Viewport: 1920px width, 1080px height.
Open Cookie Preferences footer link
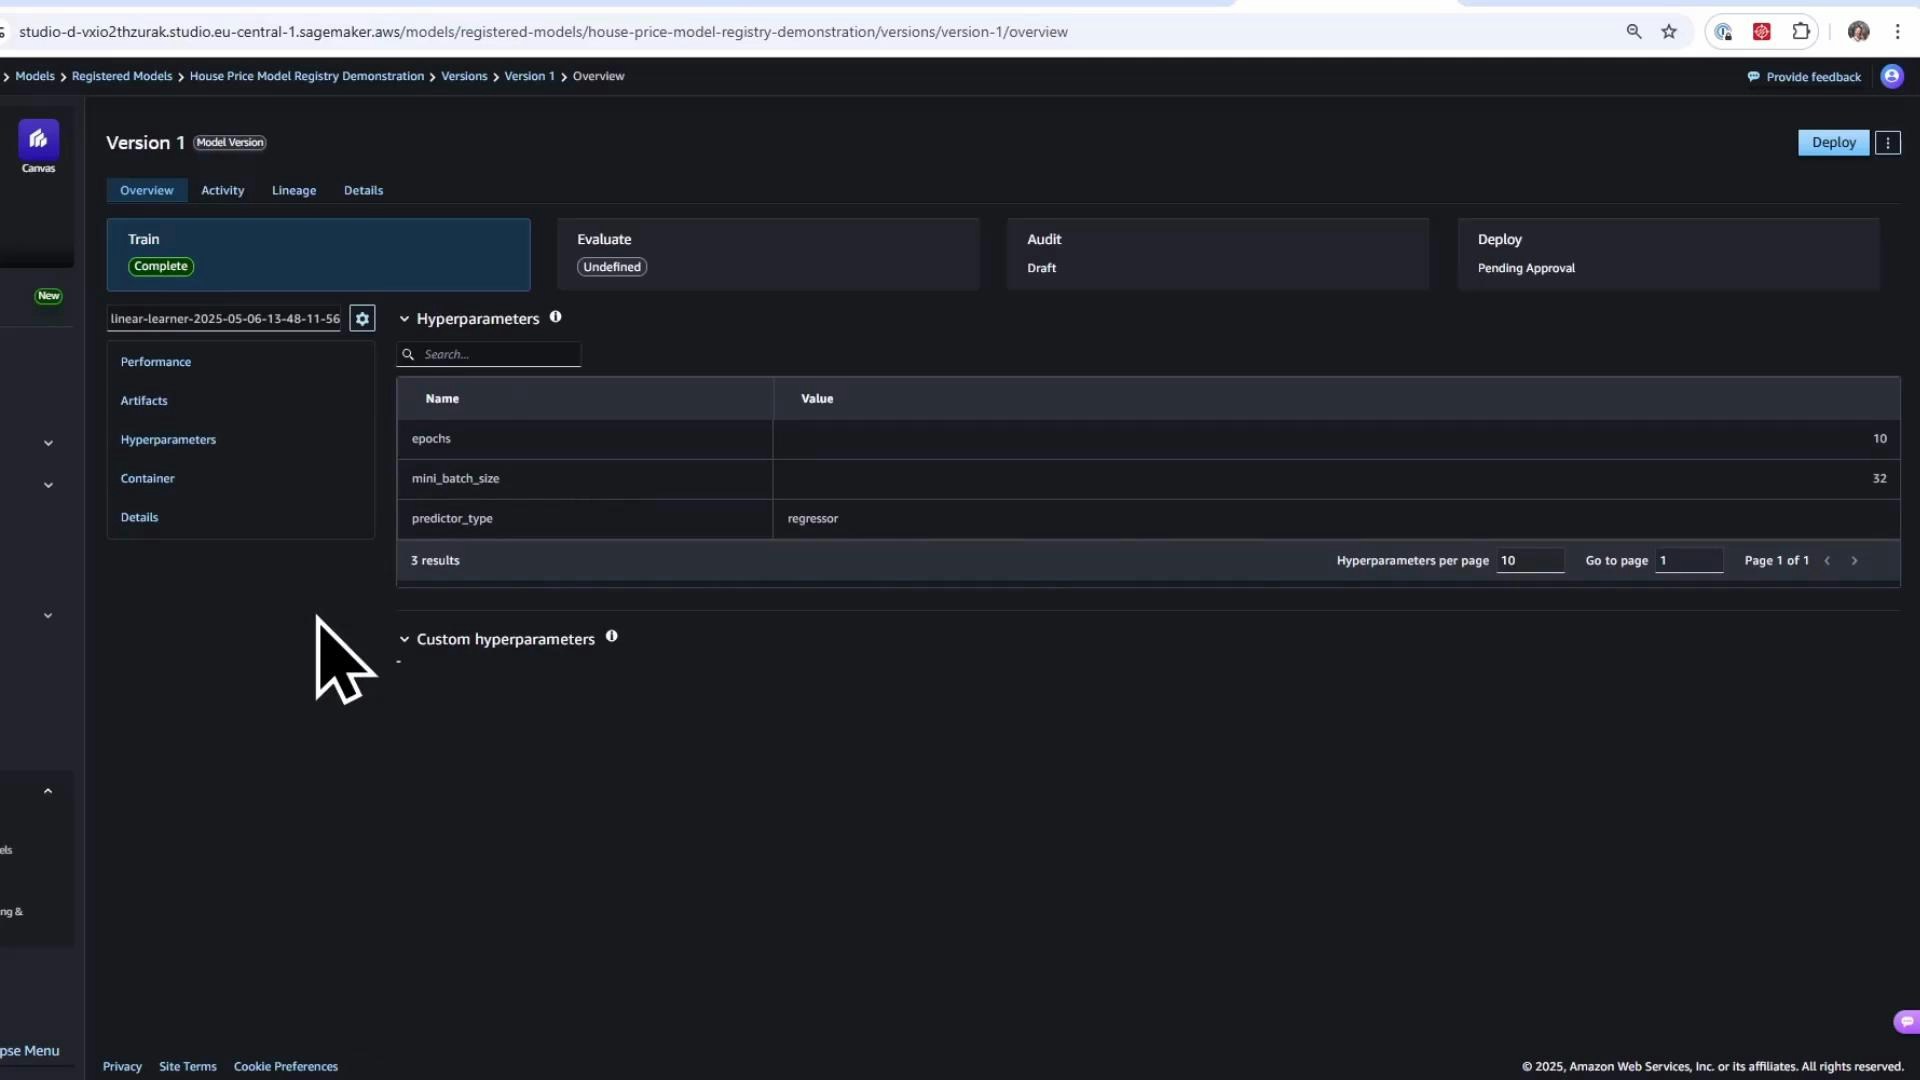click(286, 1067)
